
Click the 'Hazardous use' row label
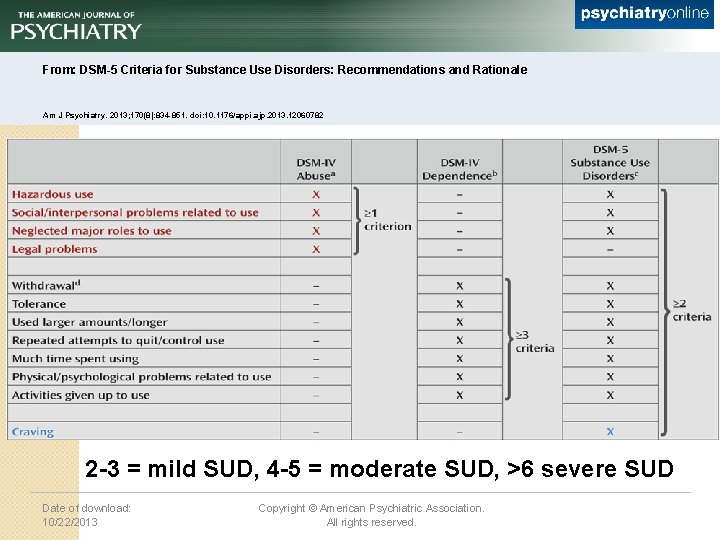click(x=53, y=194)
